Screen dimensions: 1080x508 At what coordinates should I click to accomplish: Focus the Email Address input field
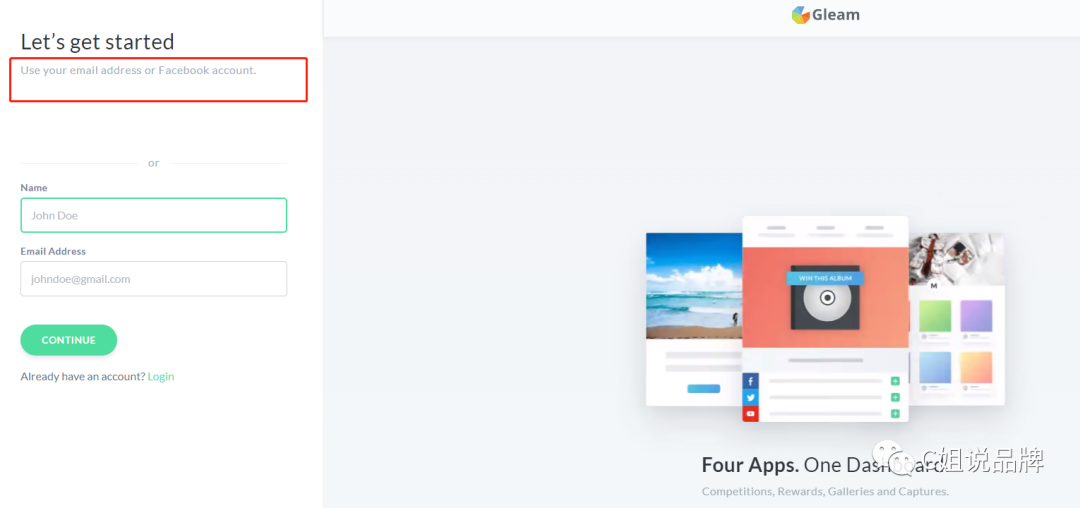154,279
